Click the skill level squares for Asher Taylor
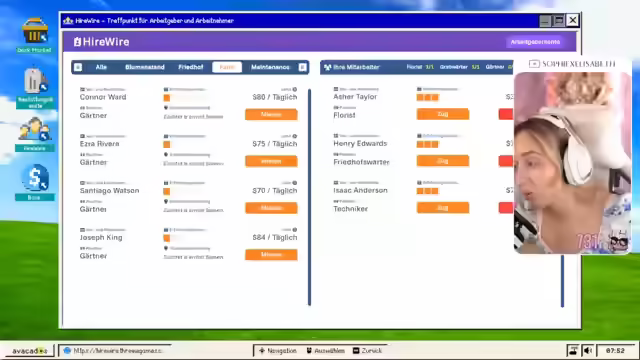Viewport: 640px width, 360px height. point(427,97)
